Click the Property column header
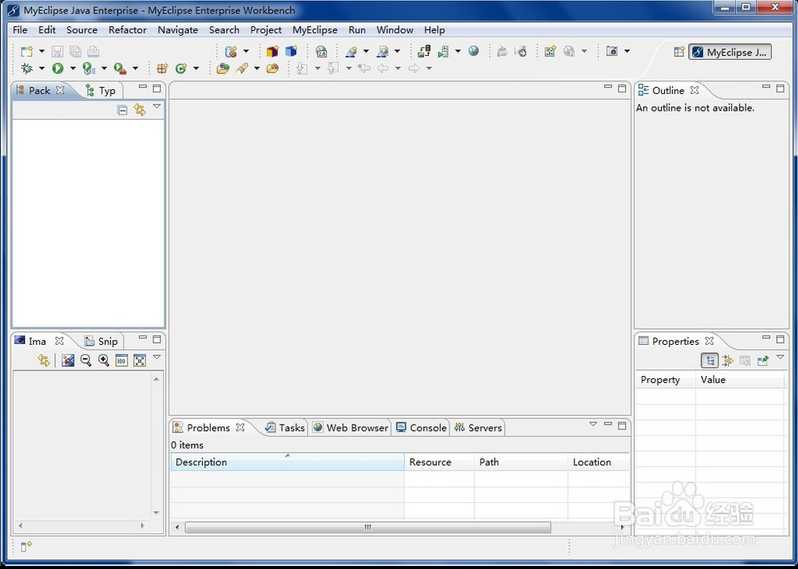 coord(665,380)
